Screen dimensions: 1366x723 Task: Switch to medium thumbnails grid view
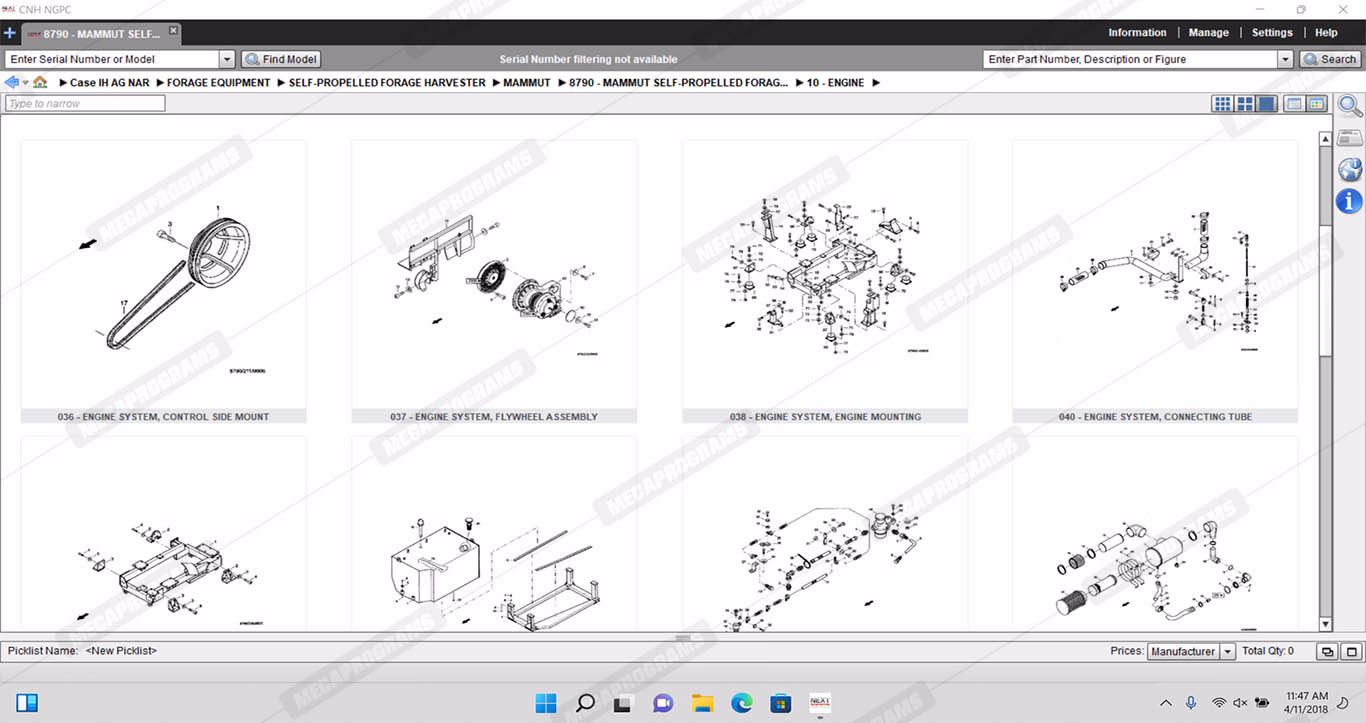[x=1245, y=104]
